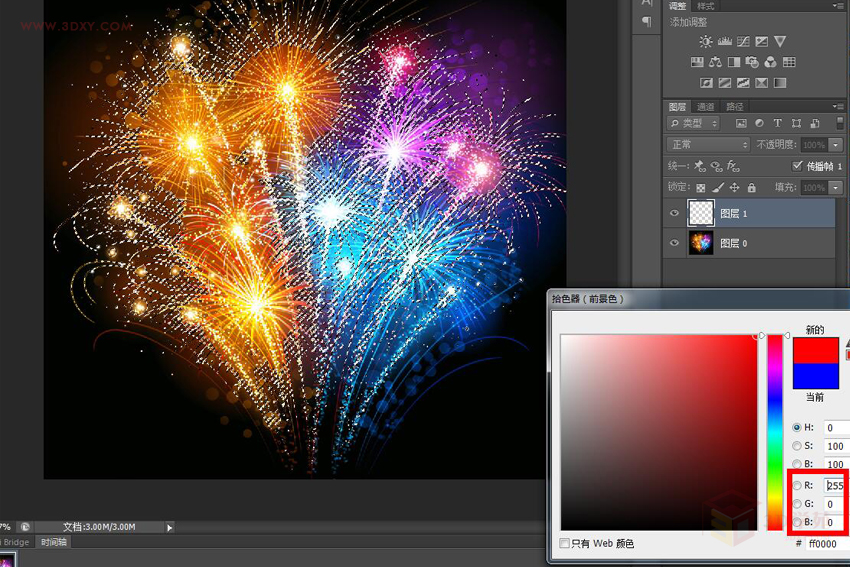This screenshot has width=850, height=567.
Task: Add a Curves adjustment layer
Action: click(x=743, y=42)
